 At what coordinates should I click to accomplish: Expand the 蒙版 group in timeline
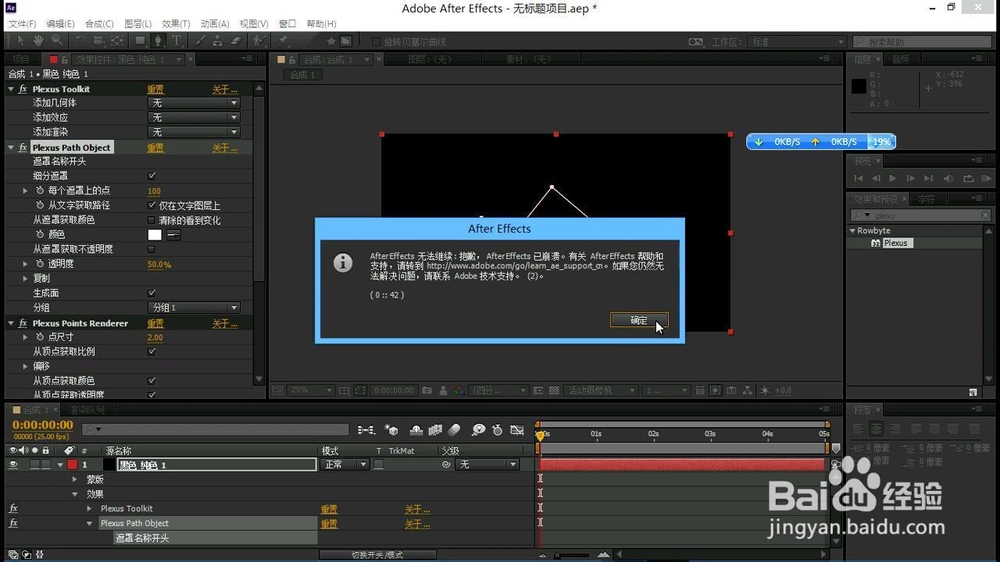pyautogui.click(x=75, y=480)
